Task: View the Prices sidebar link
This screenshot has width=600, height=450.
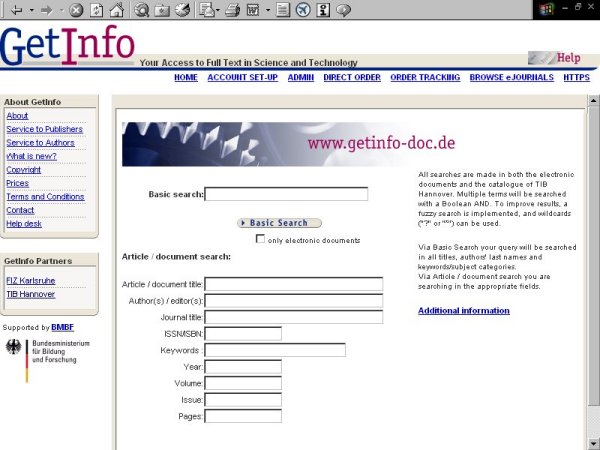Action: [17, 183]
